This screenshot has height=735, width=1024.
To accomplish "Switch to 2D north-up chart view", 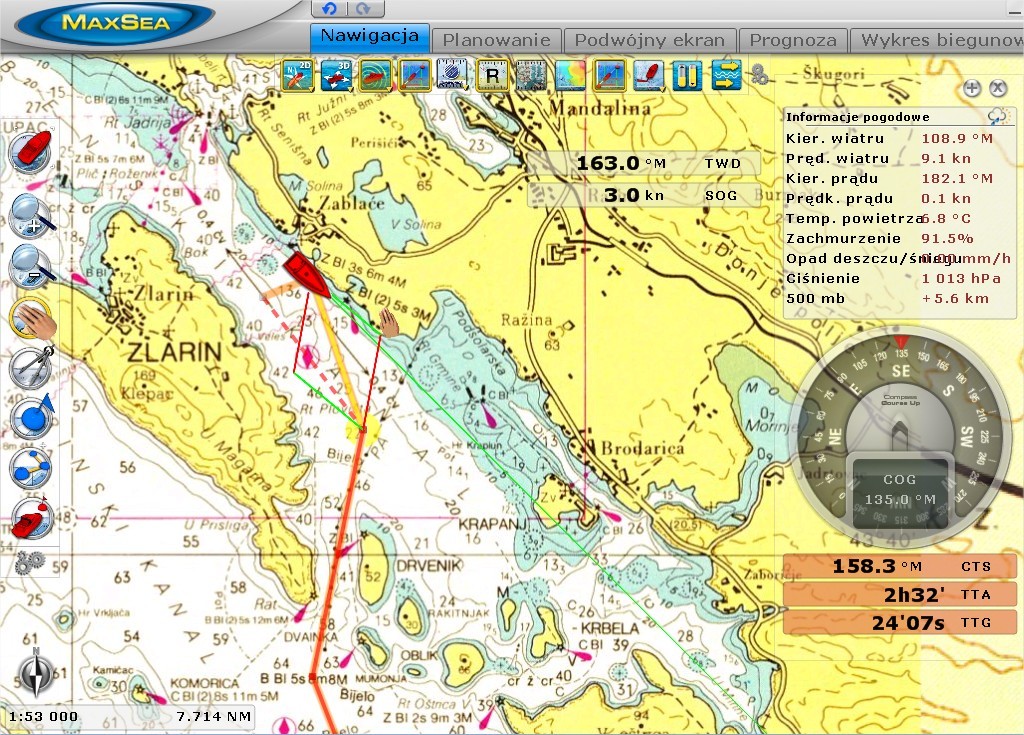I will click(x=297, y=76).
